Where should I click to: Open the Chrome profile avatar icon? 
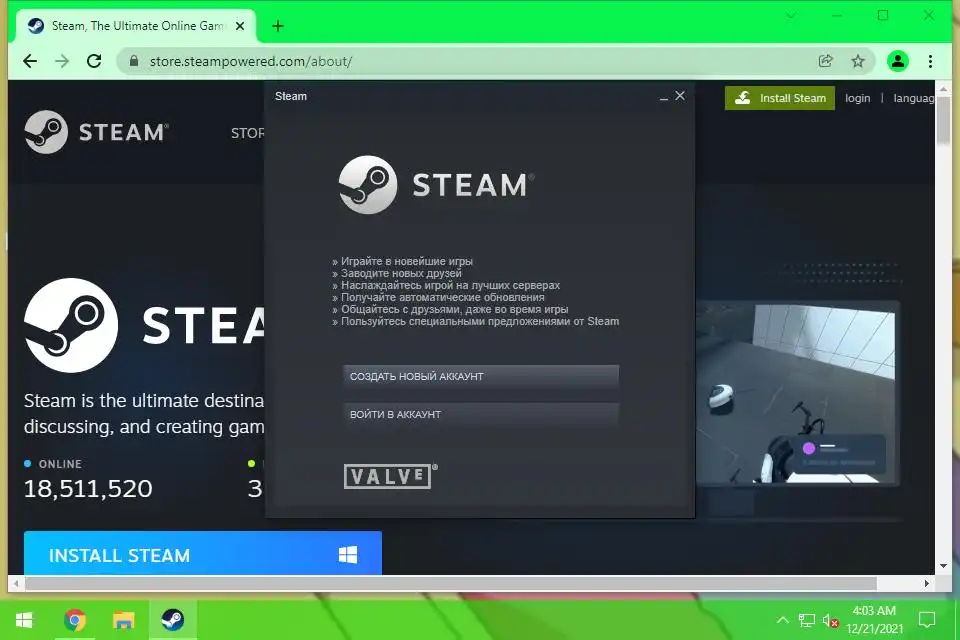[x=898, y=61]
